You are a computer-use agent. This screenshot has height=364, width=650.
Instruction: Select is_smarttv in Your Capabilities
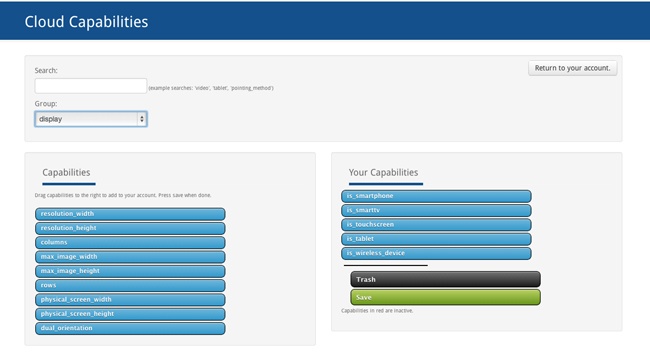coord(436,210)
